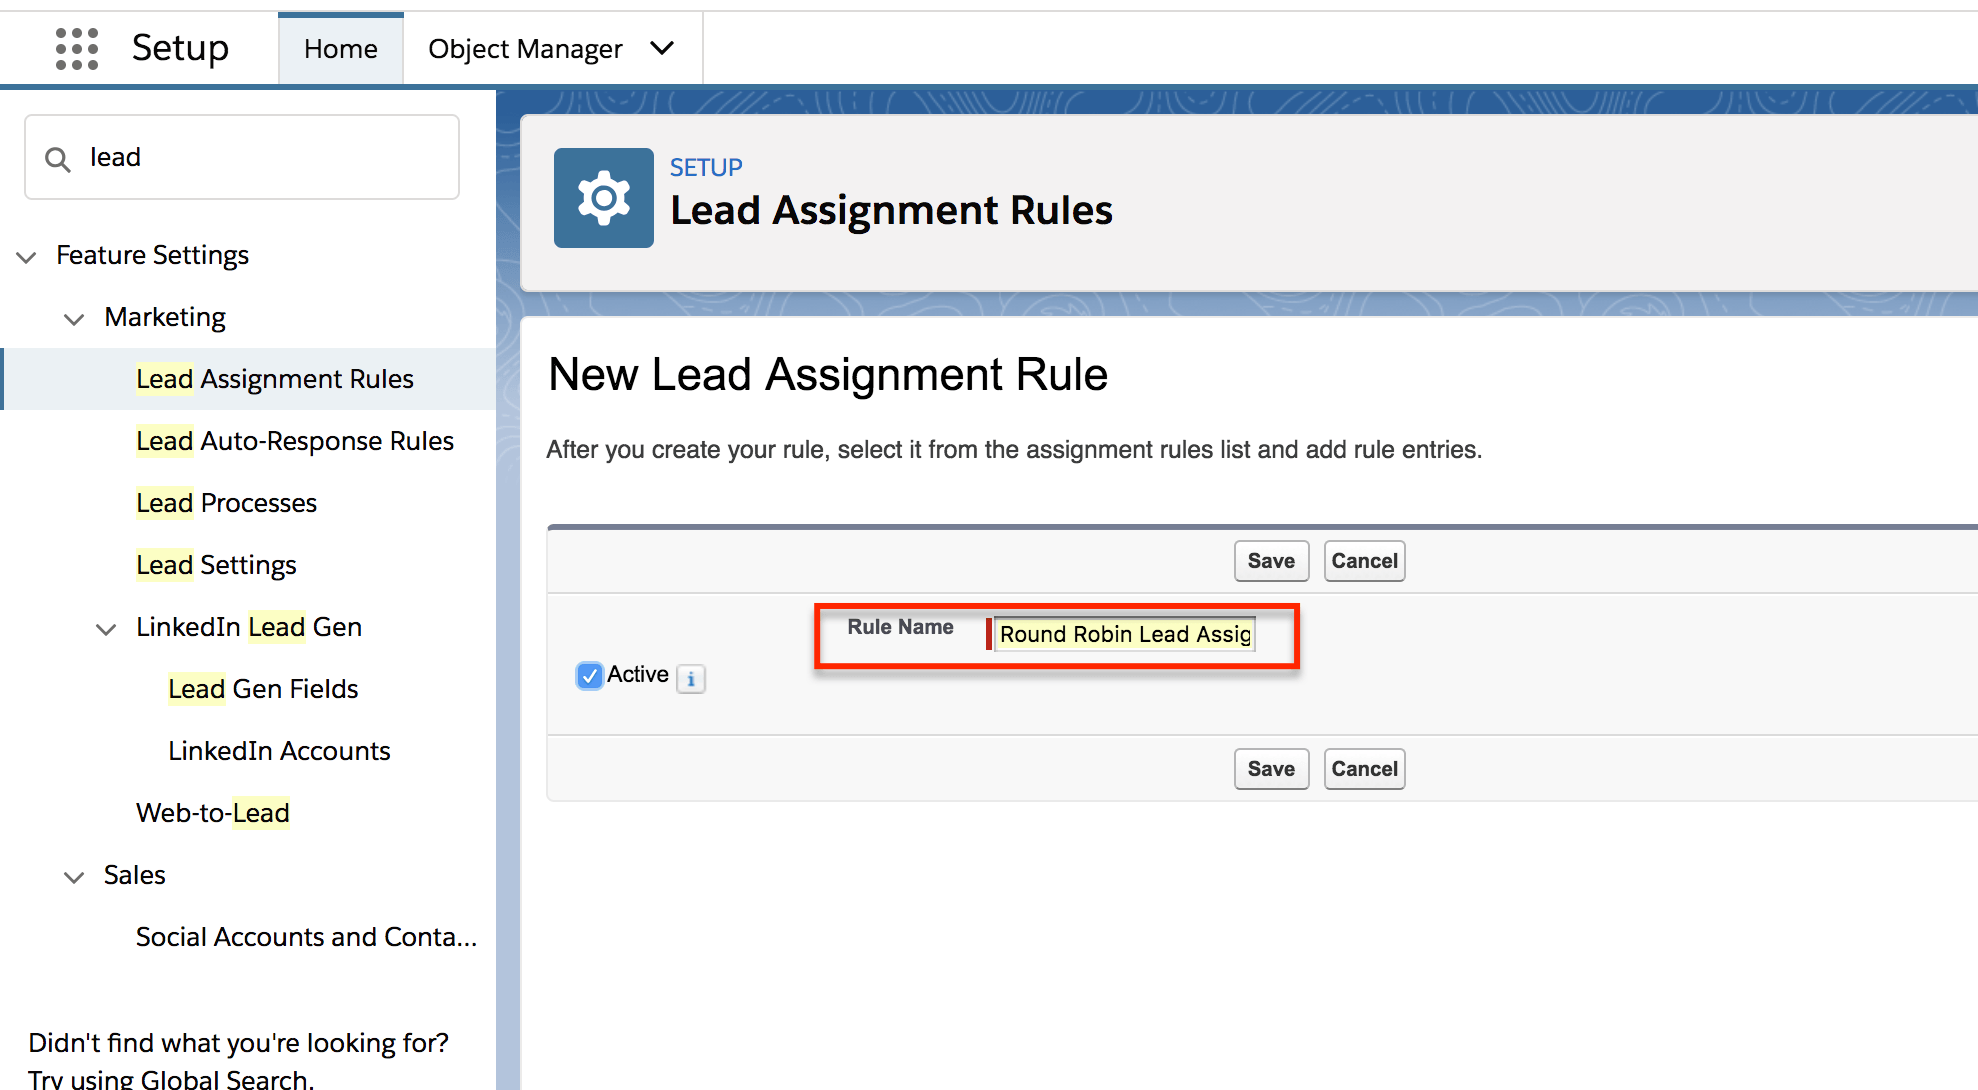Click the magnifying glass in Quick Find
Image resolution: width=1978 pixels, height=1090 pixels.
click(x=57, y=157)
